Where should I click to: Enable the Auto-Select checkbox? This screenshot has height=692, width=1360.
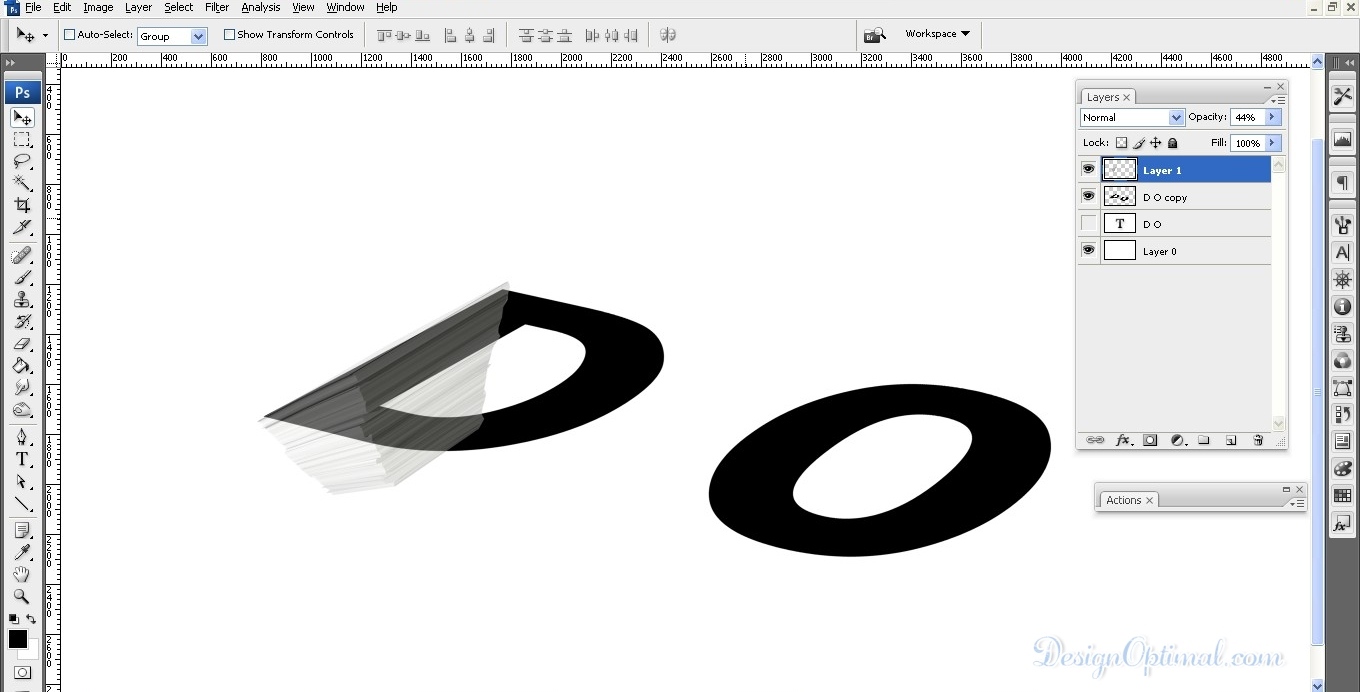70,35
